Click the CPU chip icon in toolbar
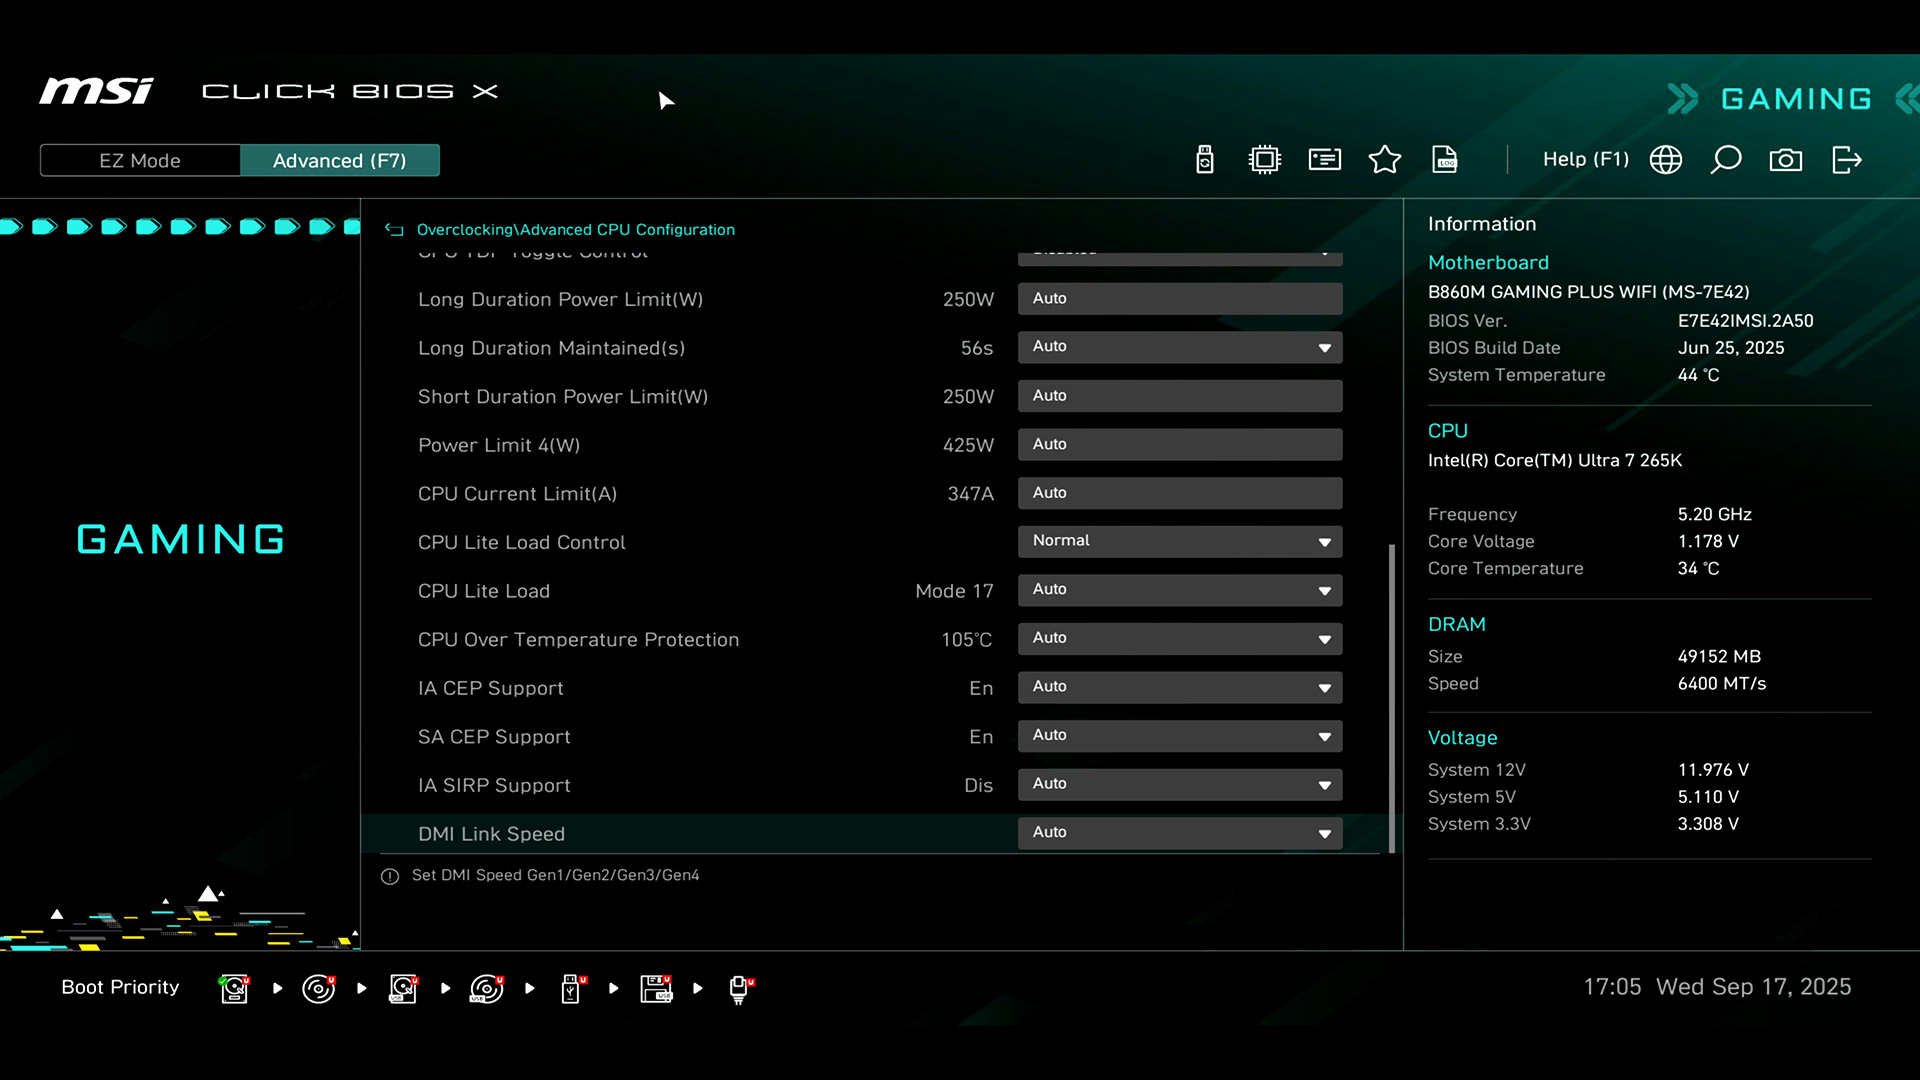This screenshot has width=1920, height=1080. pyautogui.click(x=1264, y=160)
